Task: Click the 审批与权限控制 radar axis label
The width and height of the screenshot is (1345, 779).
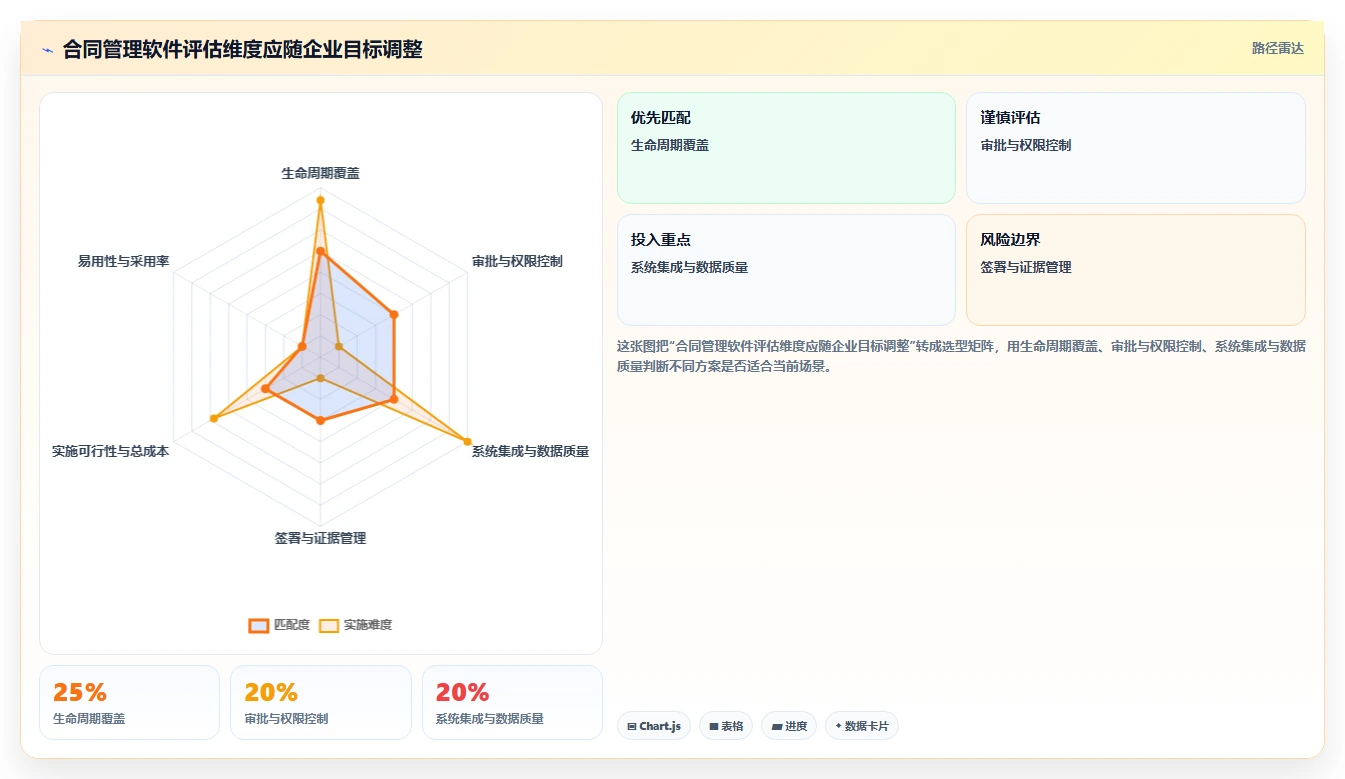Action: click(517, 261)
